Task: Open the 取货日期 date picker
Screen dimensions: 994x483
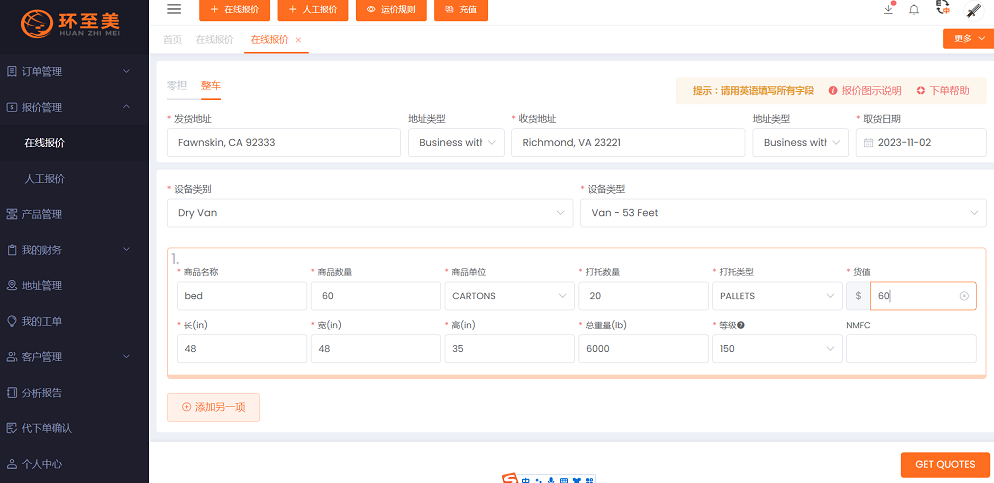Action: [920, 143]
